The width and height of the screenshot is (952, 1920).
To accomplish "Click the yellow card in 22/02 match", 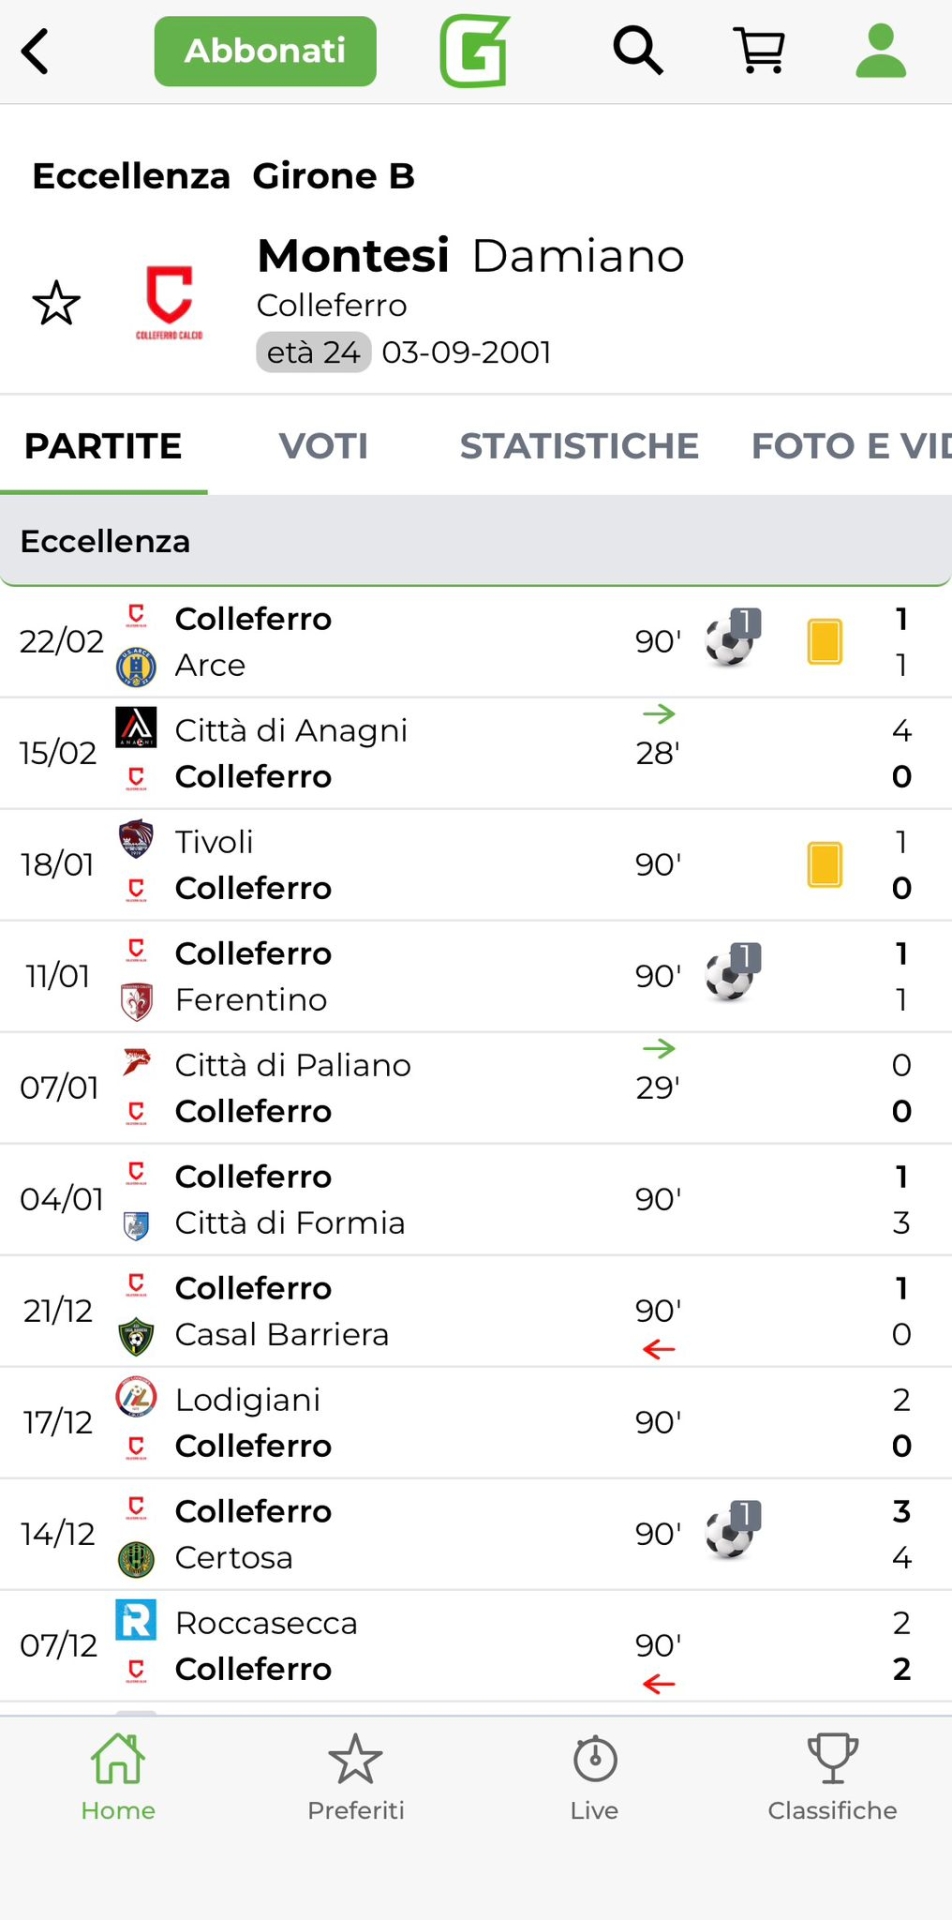I will pos(825,642).
